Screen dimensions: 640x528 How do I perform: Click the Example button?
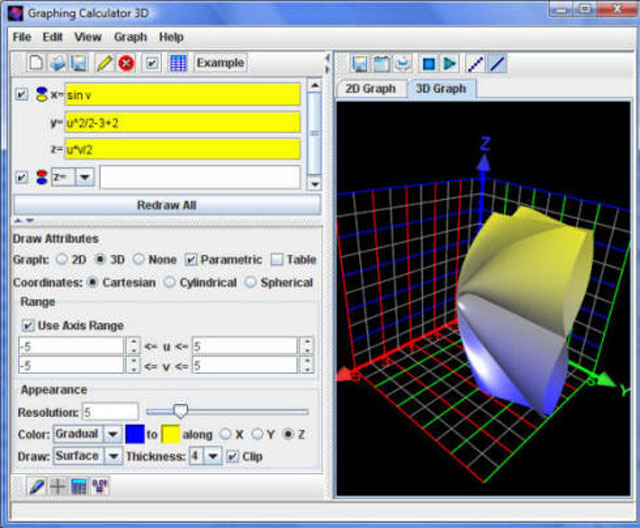pyautogui.click(x=220, y=63)
